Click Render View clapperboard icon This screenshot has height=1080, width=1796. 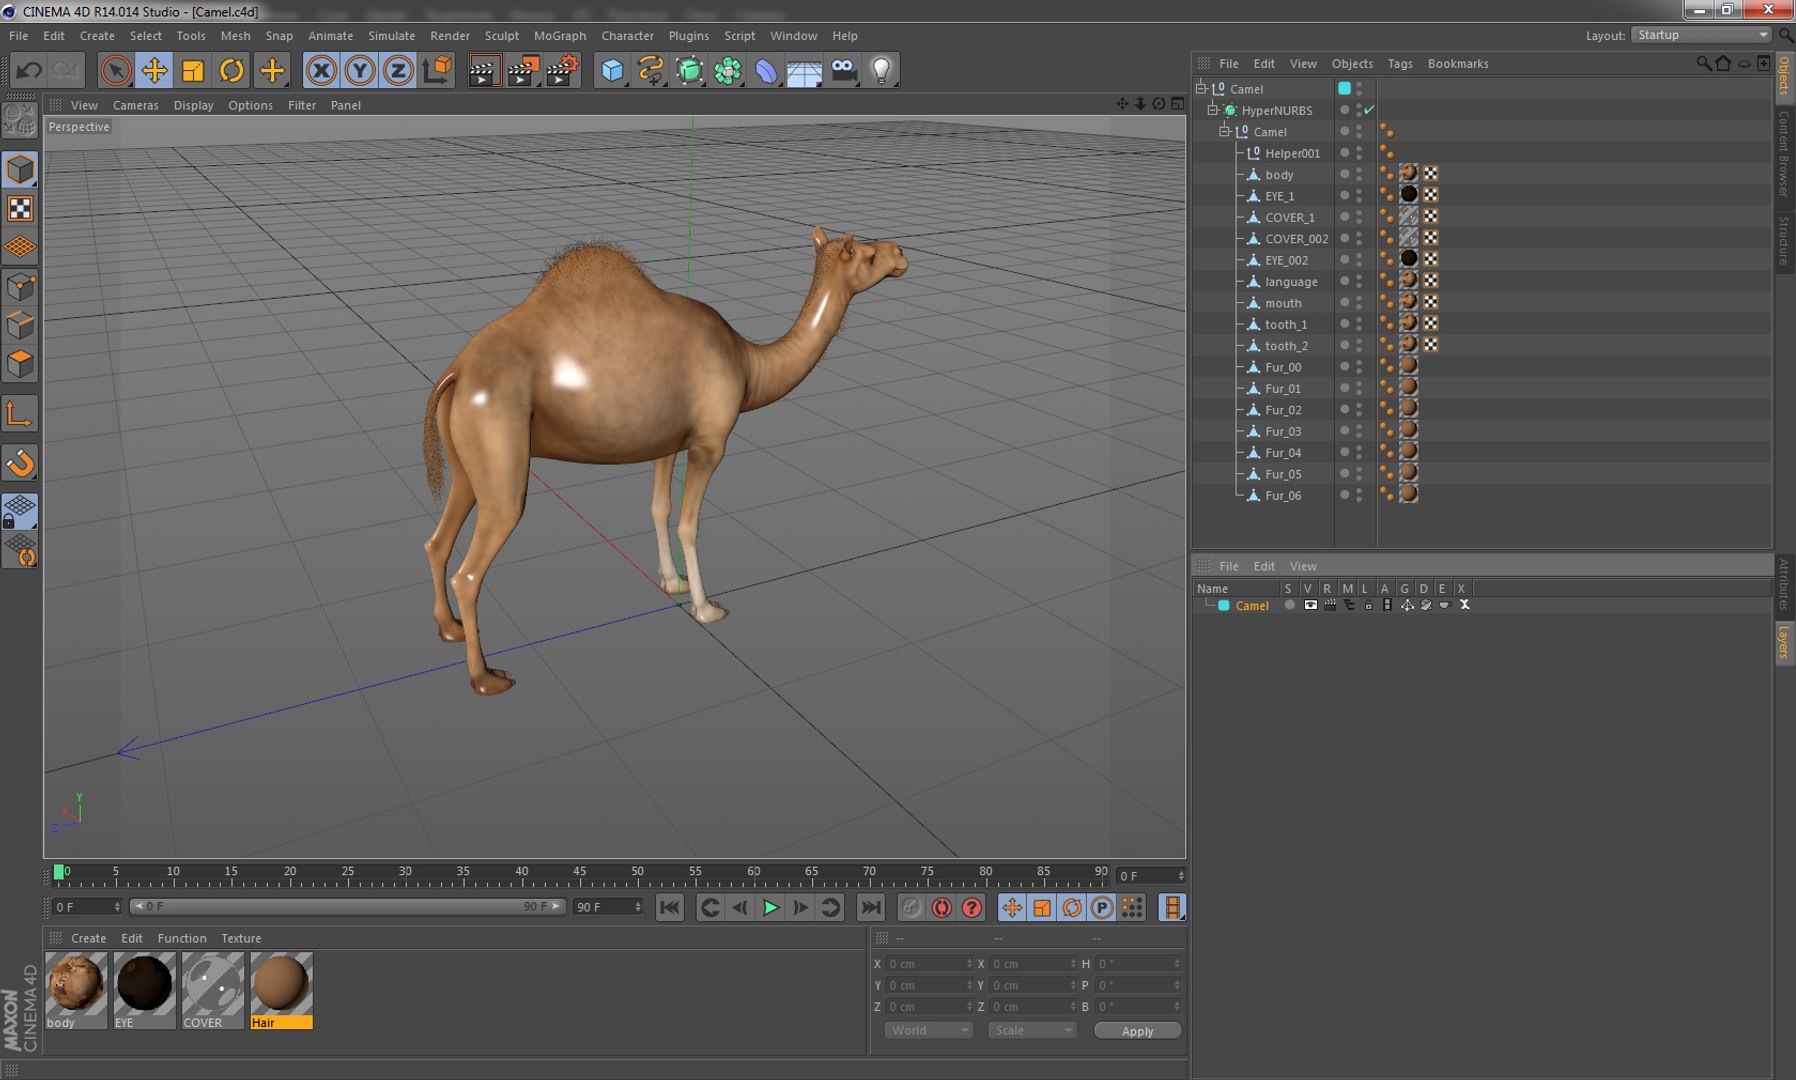(x=483, y=70)
